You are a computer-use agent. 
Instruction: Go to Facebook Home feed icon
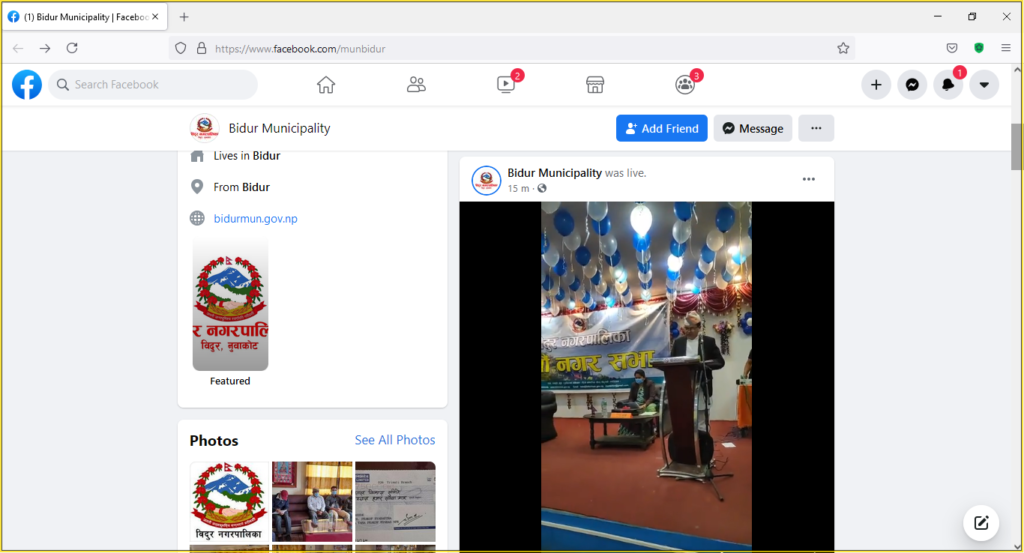click(x=326, y=85)
